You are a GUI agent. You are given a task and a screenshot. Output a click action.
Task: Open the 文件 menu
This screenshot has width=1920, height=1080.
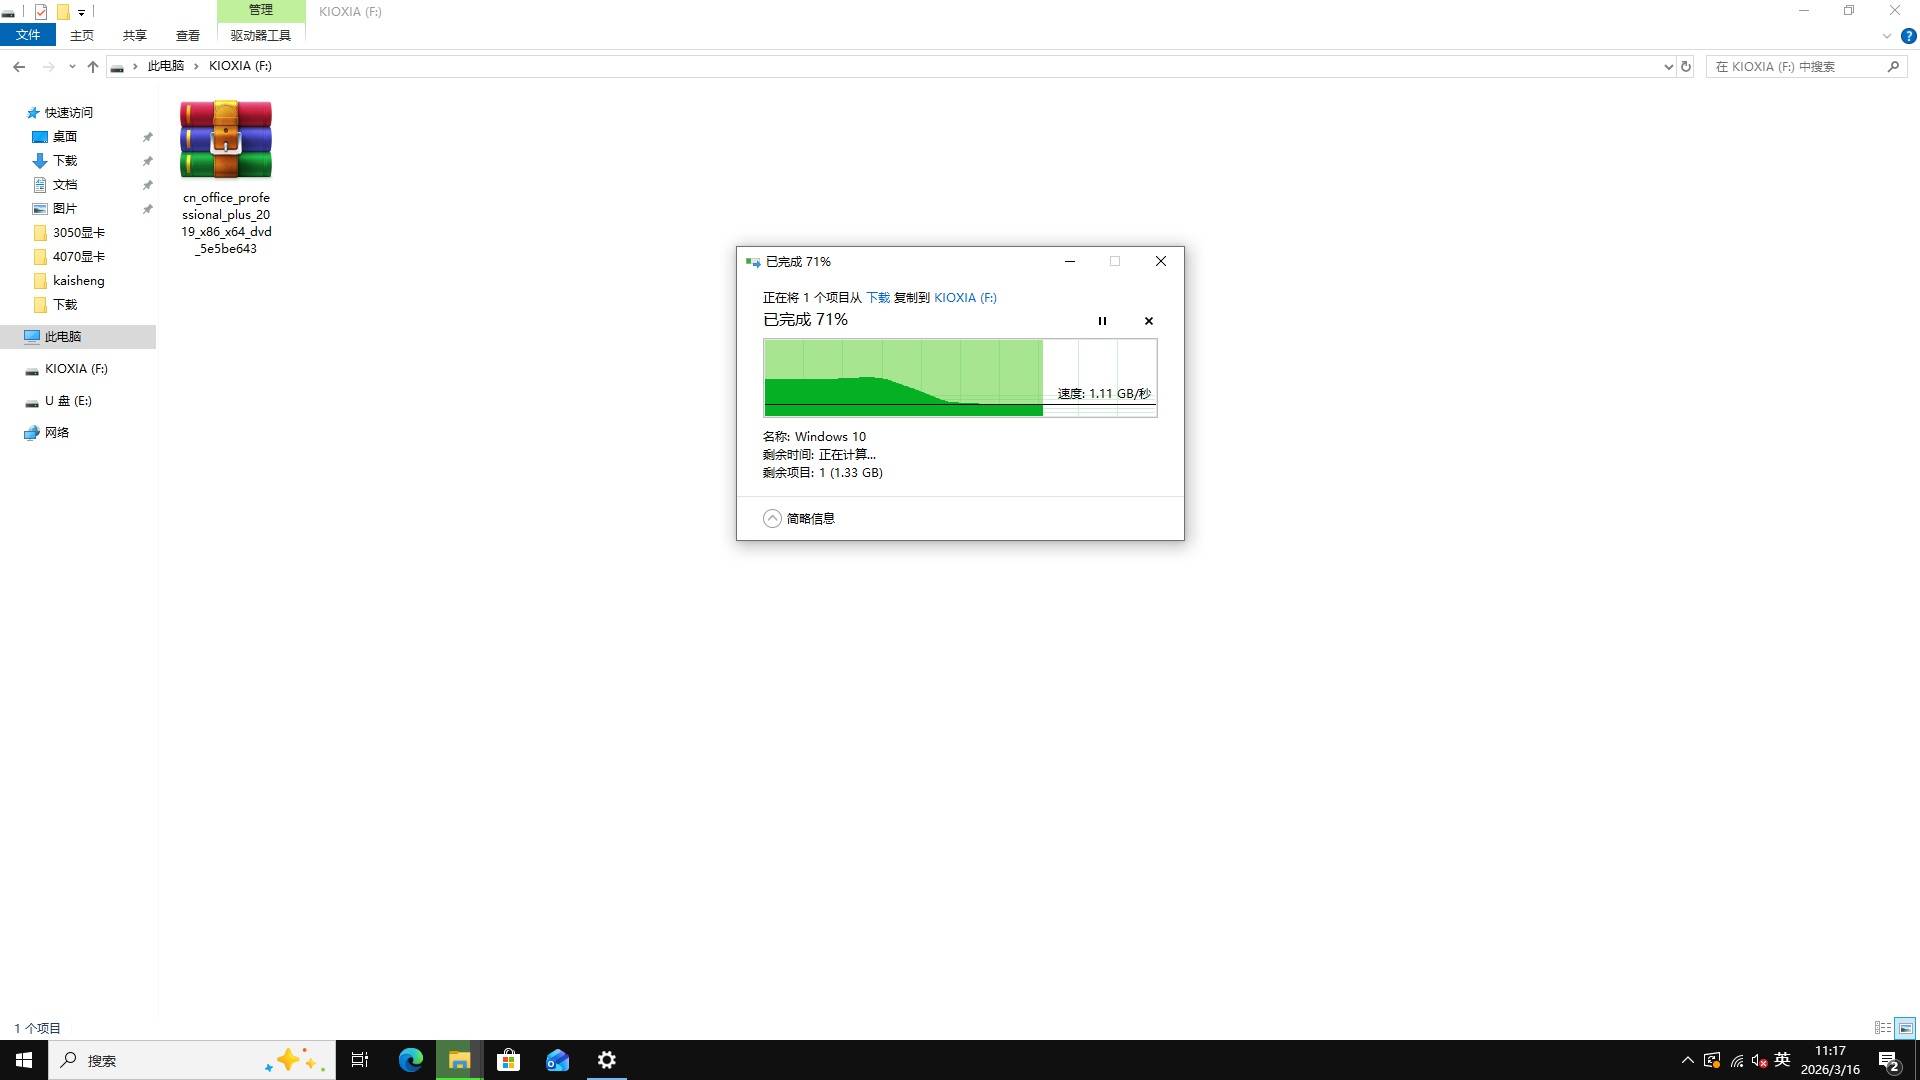(x=28, y=35)
